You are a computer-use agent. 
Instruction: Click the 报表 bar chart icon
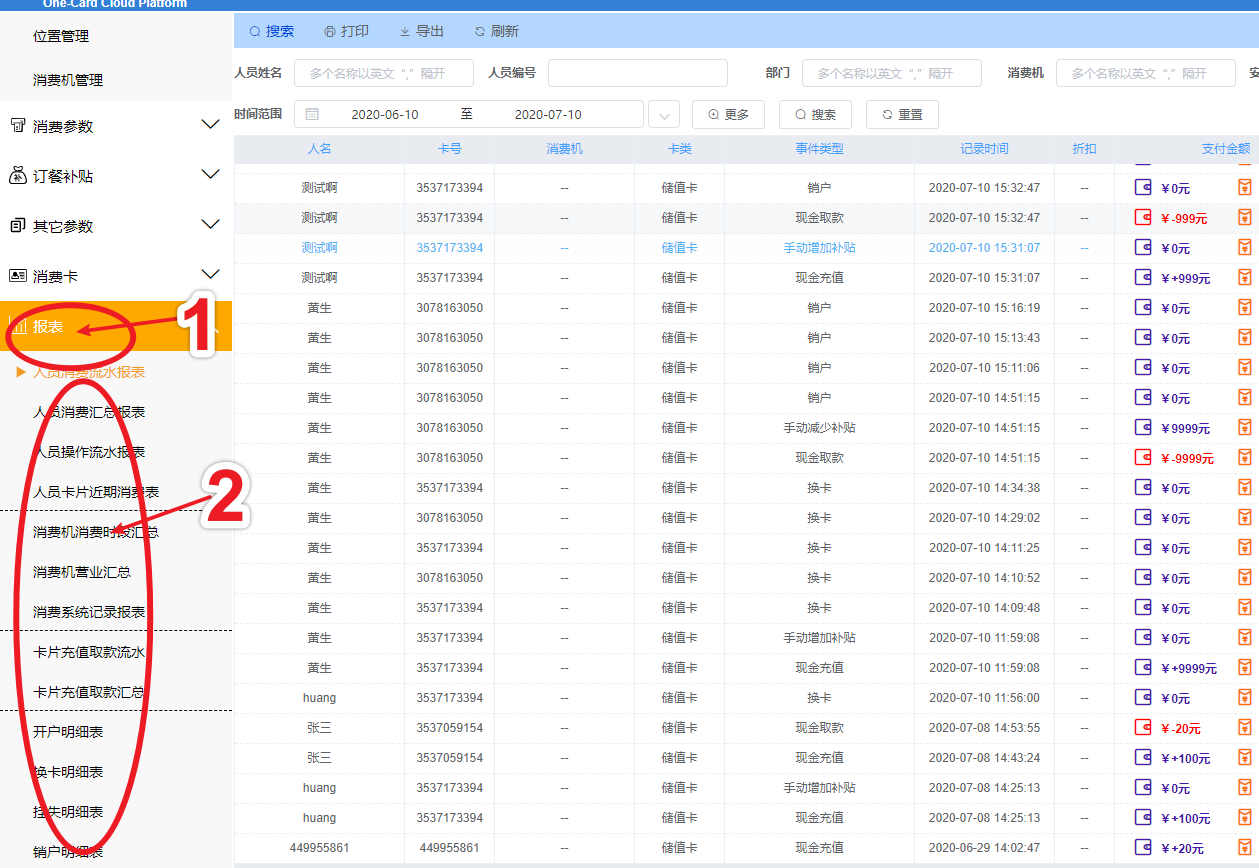(x=19, y=327)
